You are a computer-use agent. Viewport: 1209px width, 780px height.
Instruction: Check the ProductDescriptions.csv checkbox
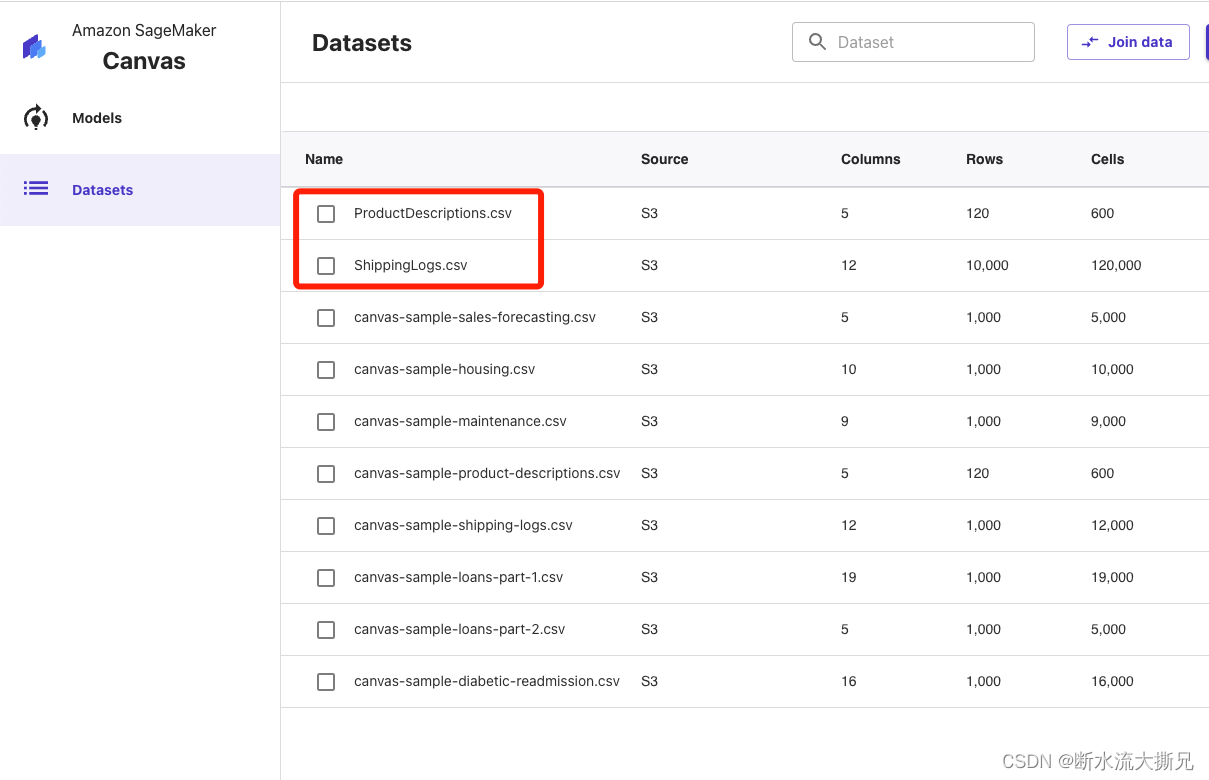(326, 214)
